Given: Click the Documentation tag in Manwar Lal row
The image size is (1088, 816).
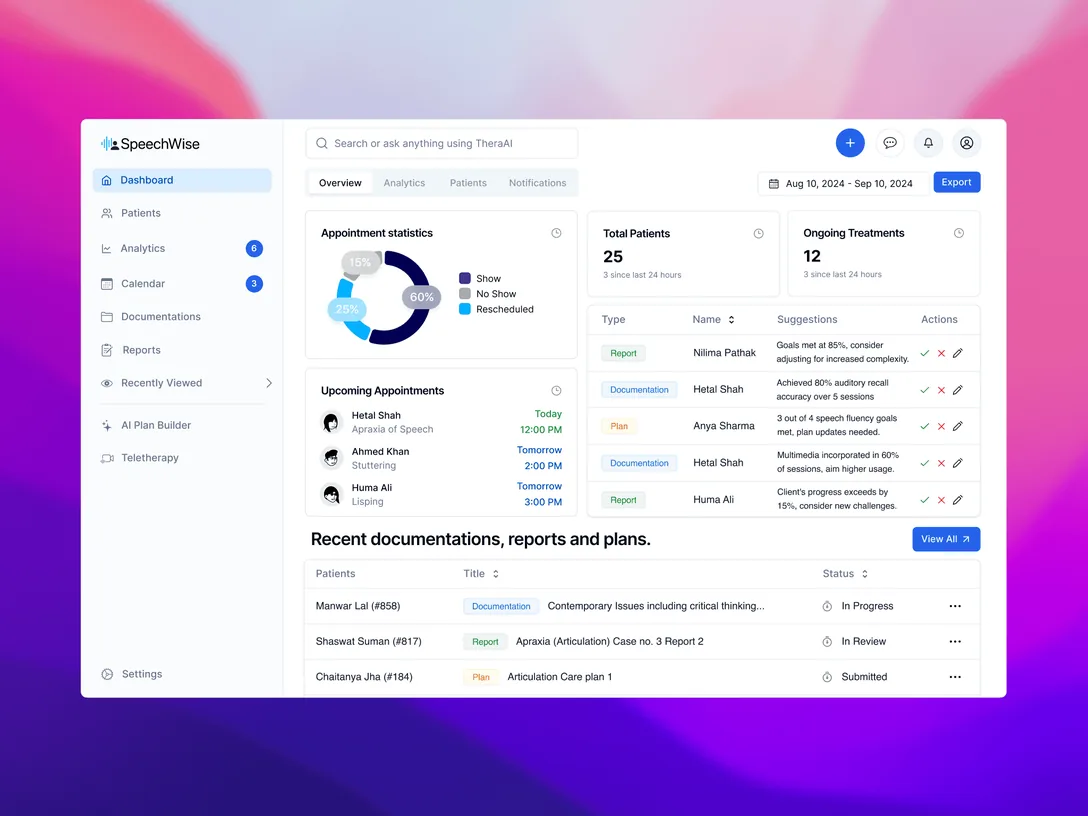Looking at the screenshot, I should 501,606.
